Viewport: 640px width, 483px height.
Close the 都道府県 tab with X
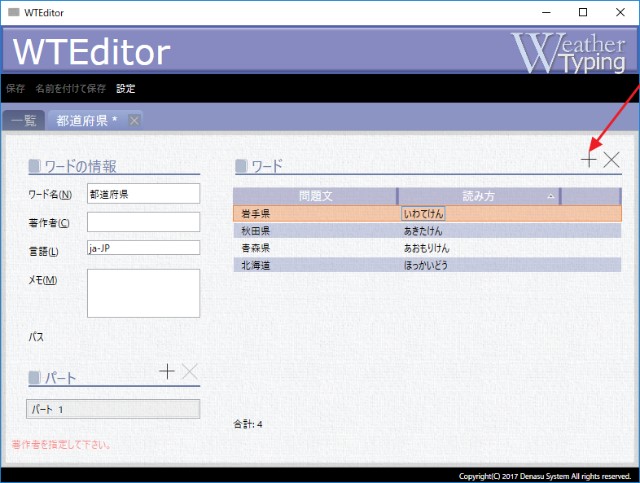pyautogui.click(x=134, y=120)
